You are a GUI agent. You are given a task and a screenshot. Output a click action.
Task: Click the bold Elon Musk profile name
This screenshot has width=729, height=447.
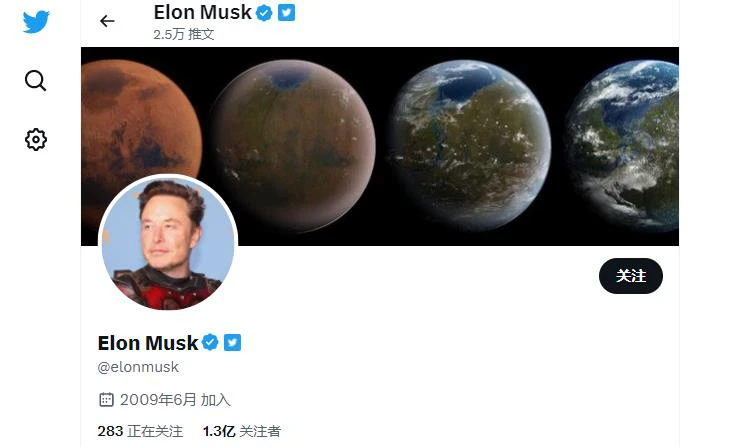coord(148,343)
